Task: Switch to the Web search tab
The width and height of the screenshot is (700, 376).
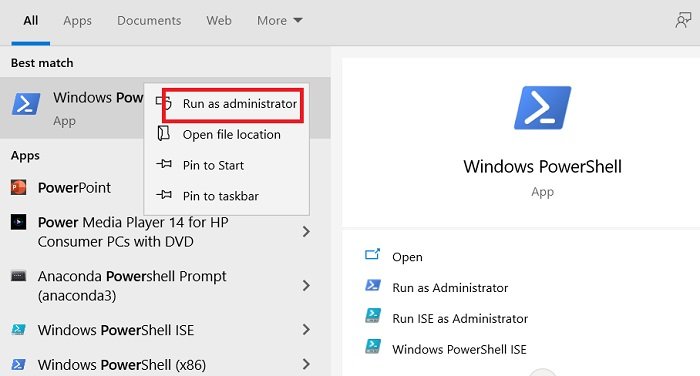Action: [219, 21]
